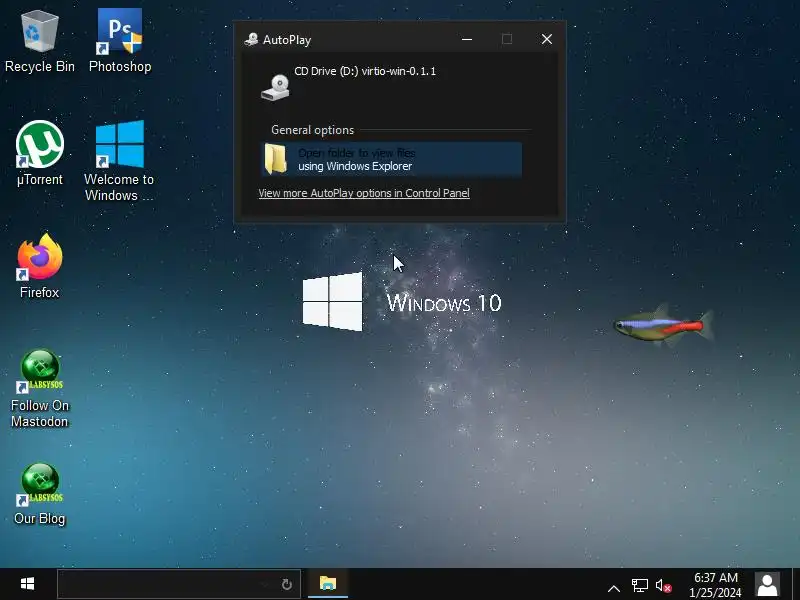Show hidden system tray icons
Viewport: 800px width, 600px height.
coord(614,588)
